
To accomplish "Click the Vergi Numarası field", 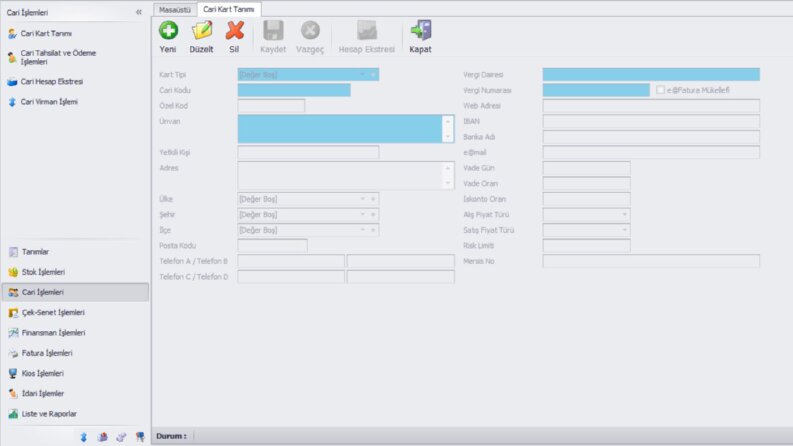I will click(x=596, y=91).
